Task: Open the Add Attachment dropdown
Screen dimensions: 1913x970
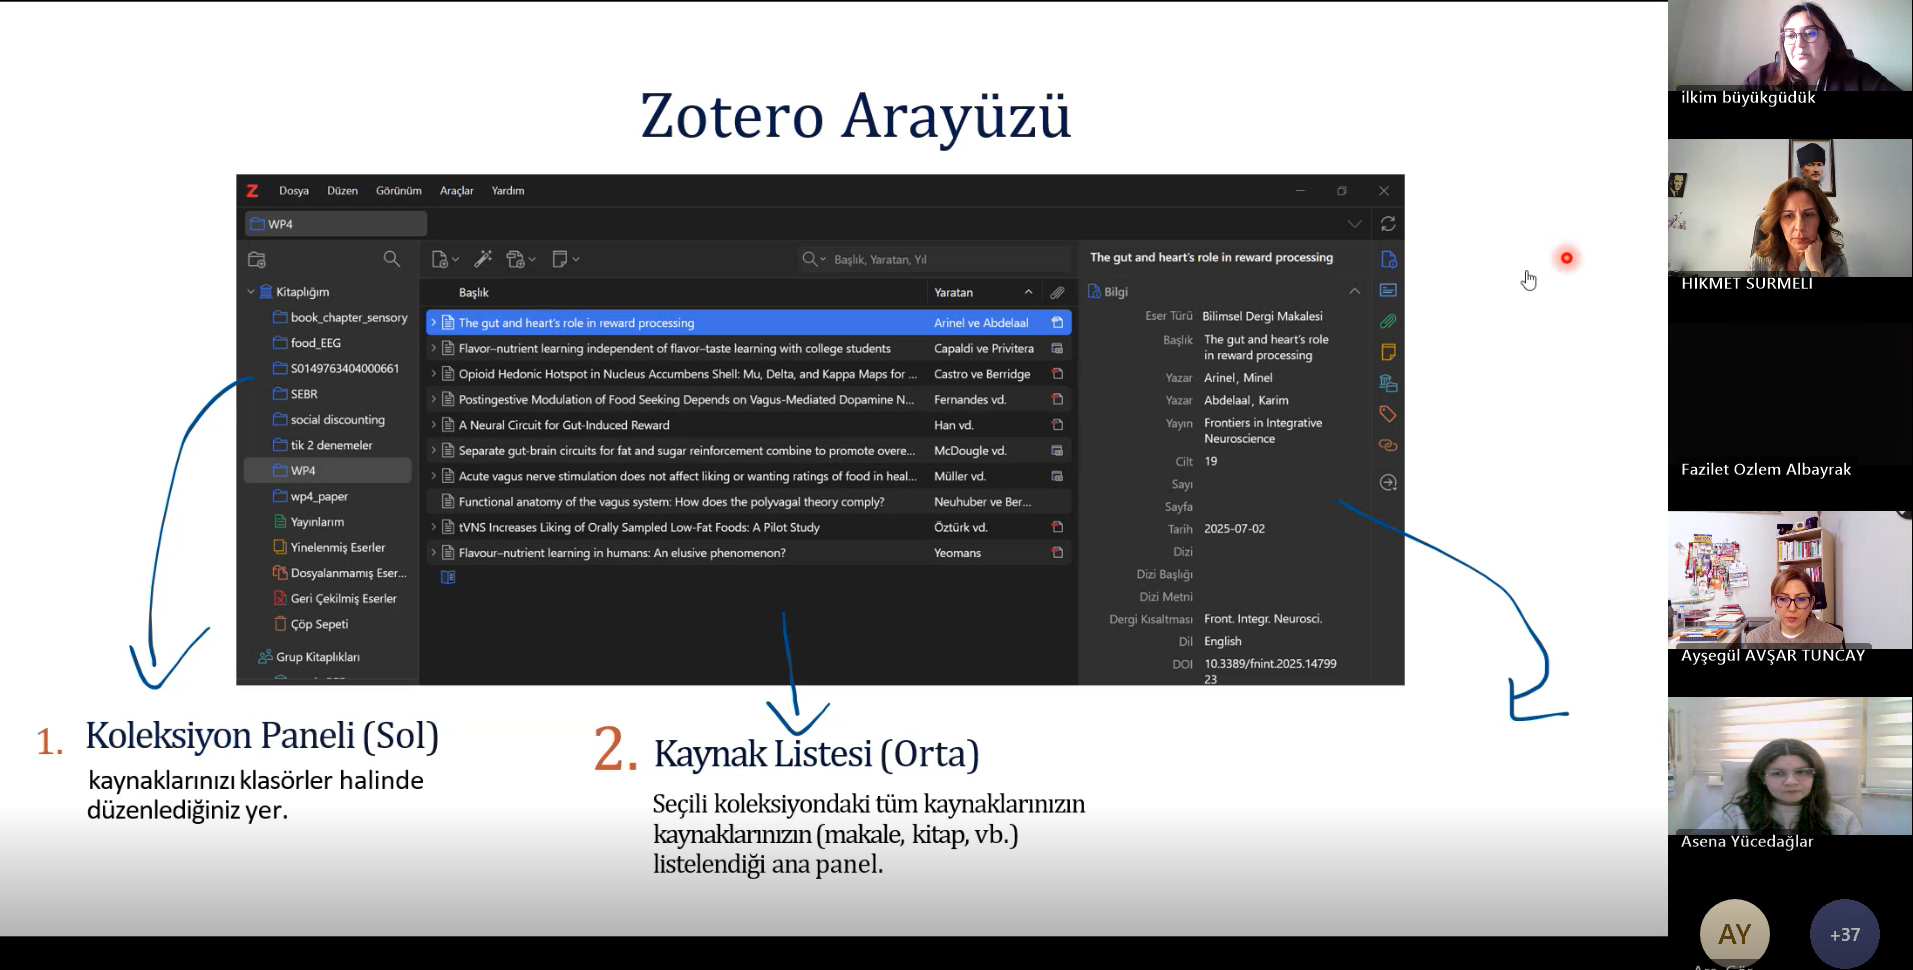Action: 520,260
